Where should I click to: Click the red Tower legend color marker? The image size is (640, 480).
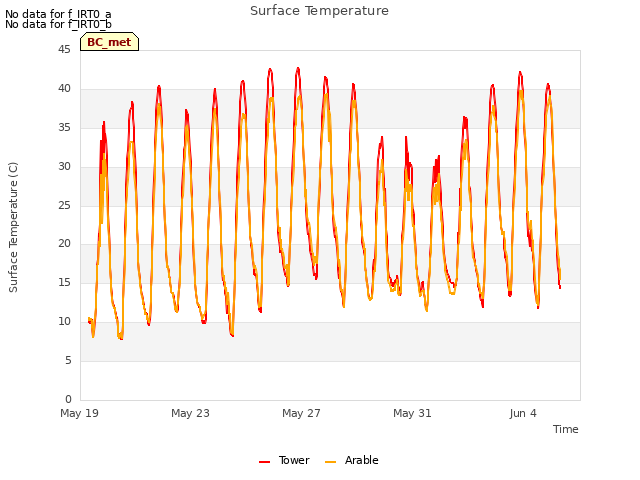264,462
